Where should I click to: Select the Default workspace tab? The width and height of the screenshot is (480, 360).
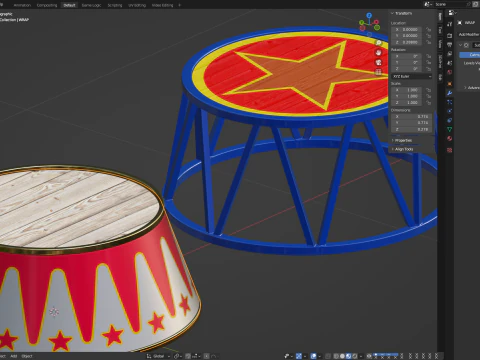[x=69, y=5]
